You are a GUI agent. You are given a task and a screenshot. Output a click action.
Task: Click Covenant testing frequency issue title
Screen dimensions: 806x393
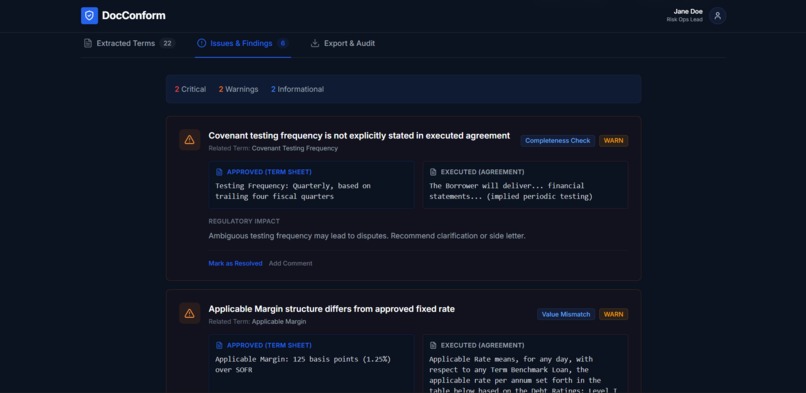pyautogui.click(x=359, y=136)
